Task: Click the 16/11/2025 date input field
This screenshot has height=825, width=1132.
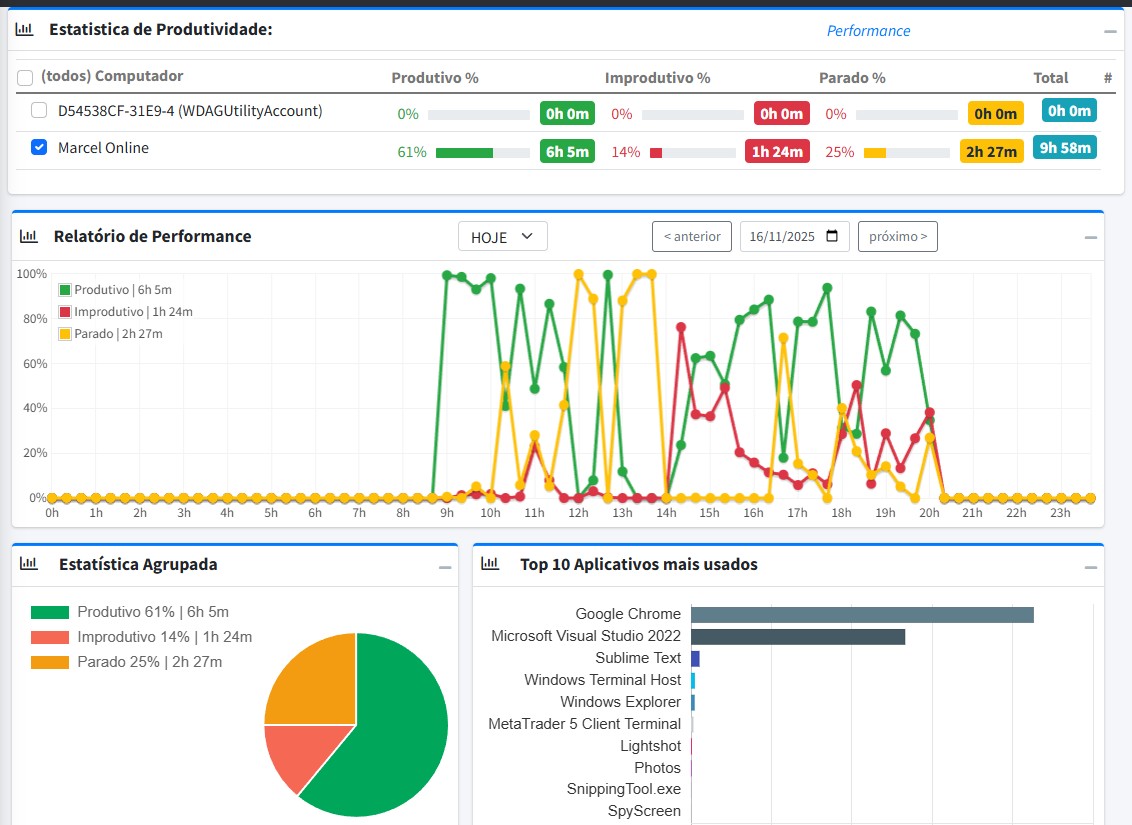Action: point(782,237)
